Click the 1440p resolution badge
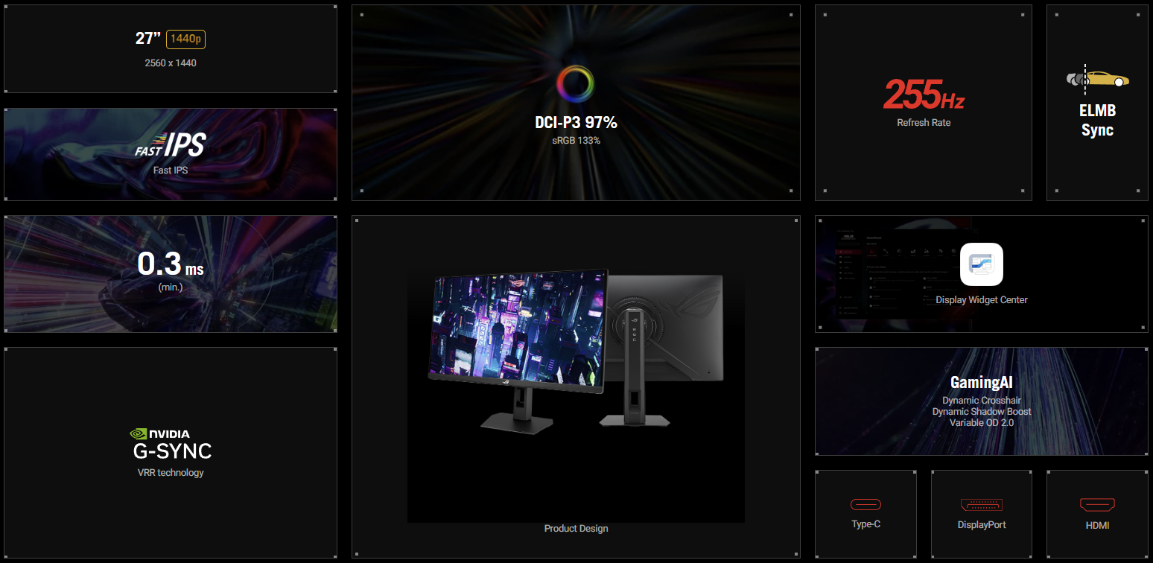 [187, 39]
